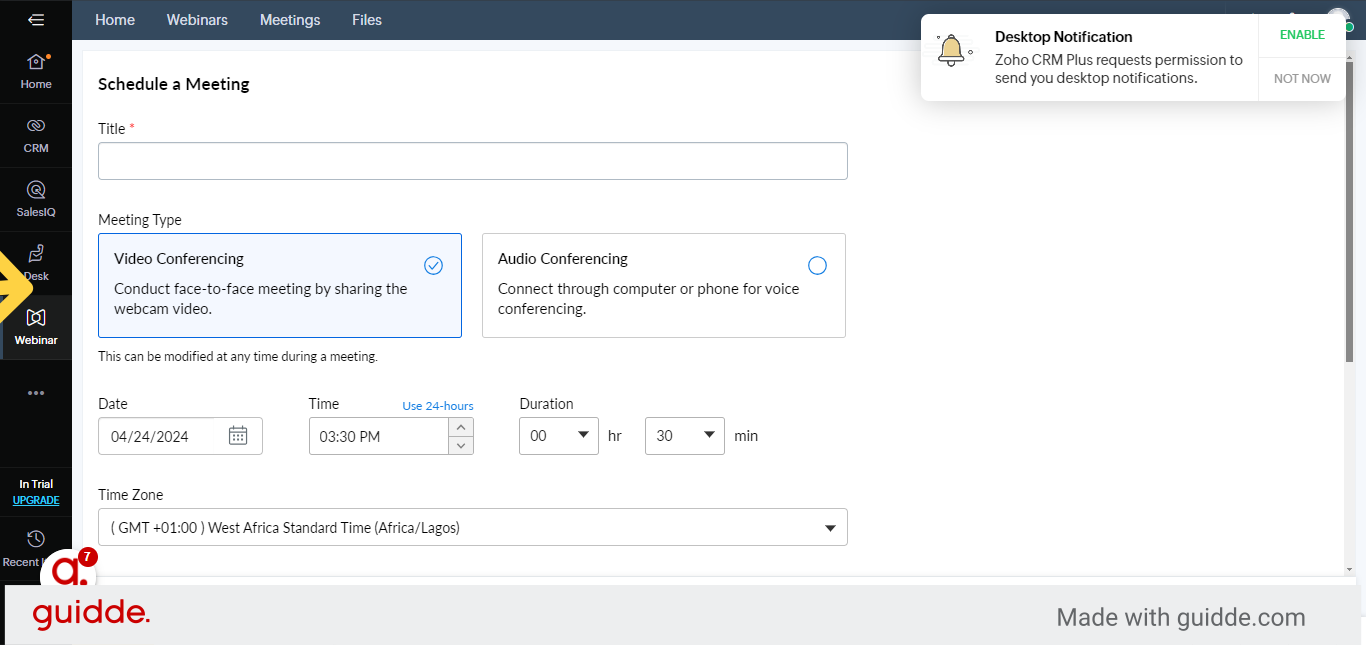Open the Desk app in the sidebar
Screen dimensions: 1366x645
tap(36, 263)
